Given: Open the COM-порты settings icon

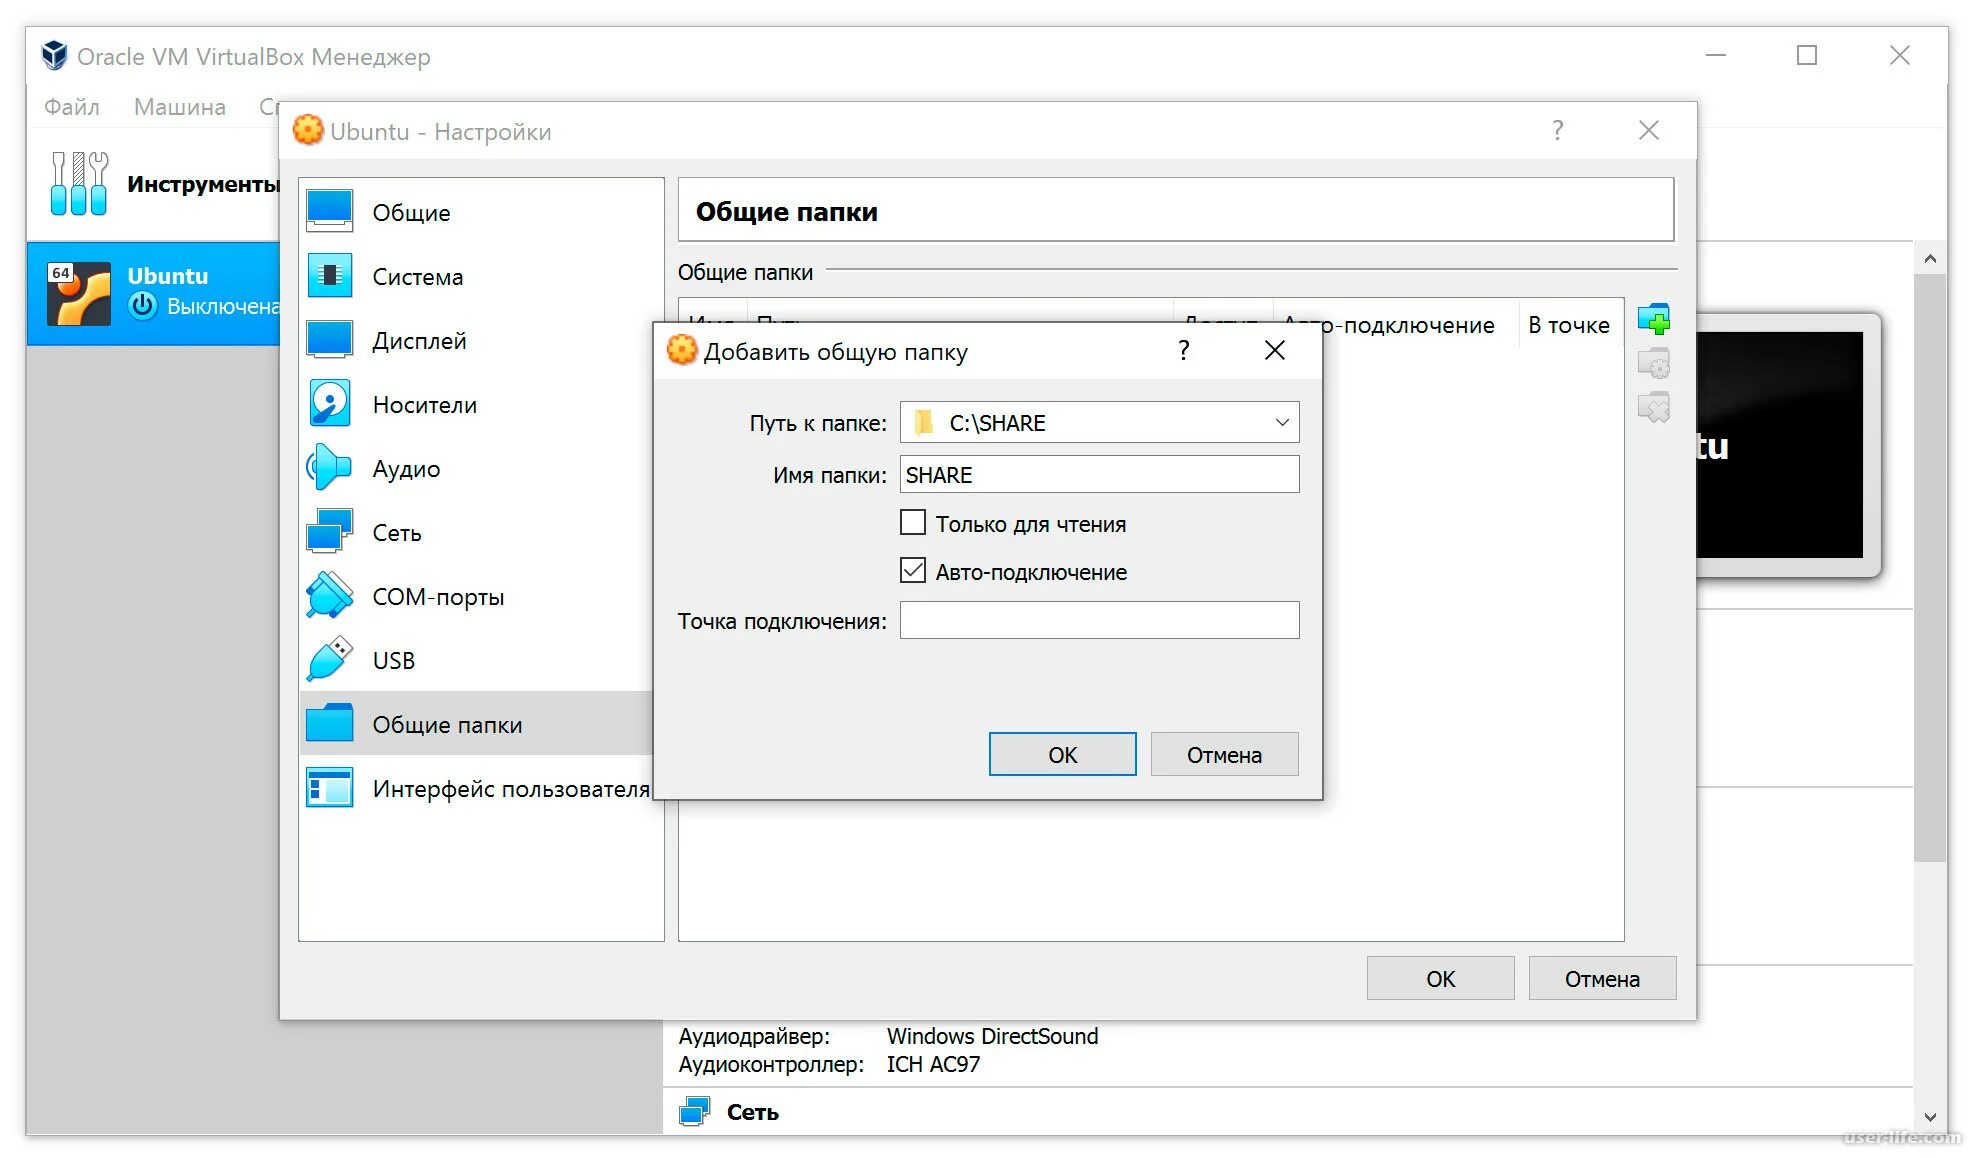Looking at the screenshot, I should tap(329, 596).
